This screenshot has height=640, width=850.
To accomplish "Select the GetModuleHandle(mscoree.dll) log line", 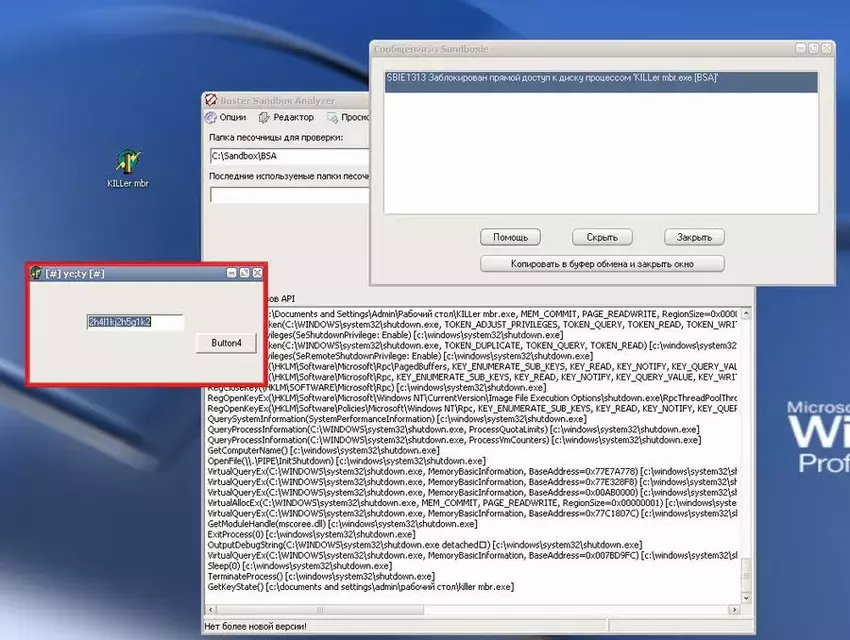I will 343,524.
